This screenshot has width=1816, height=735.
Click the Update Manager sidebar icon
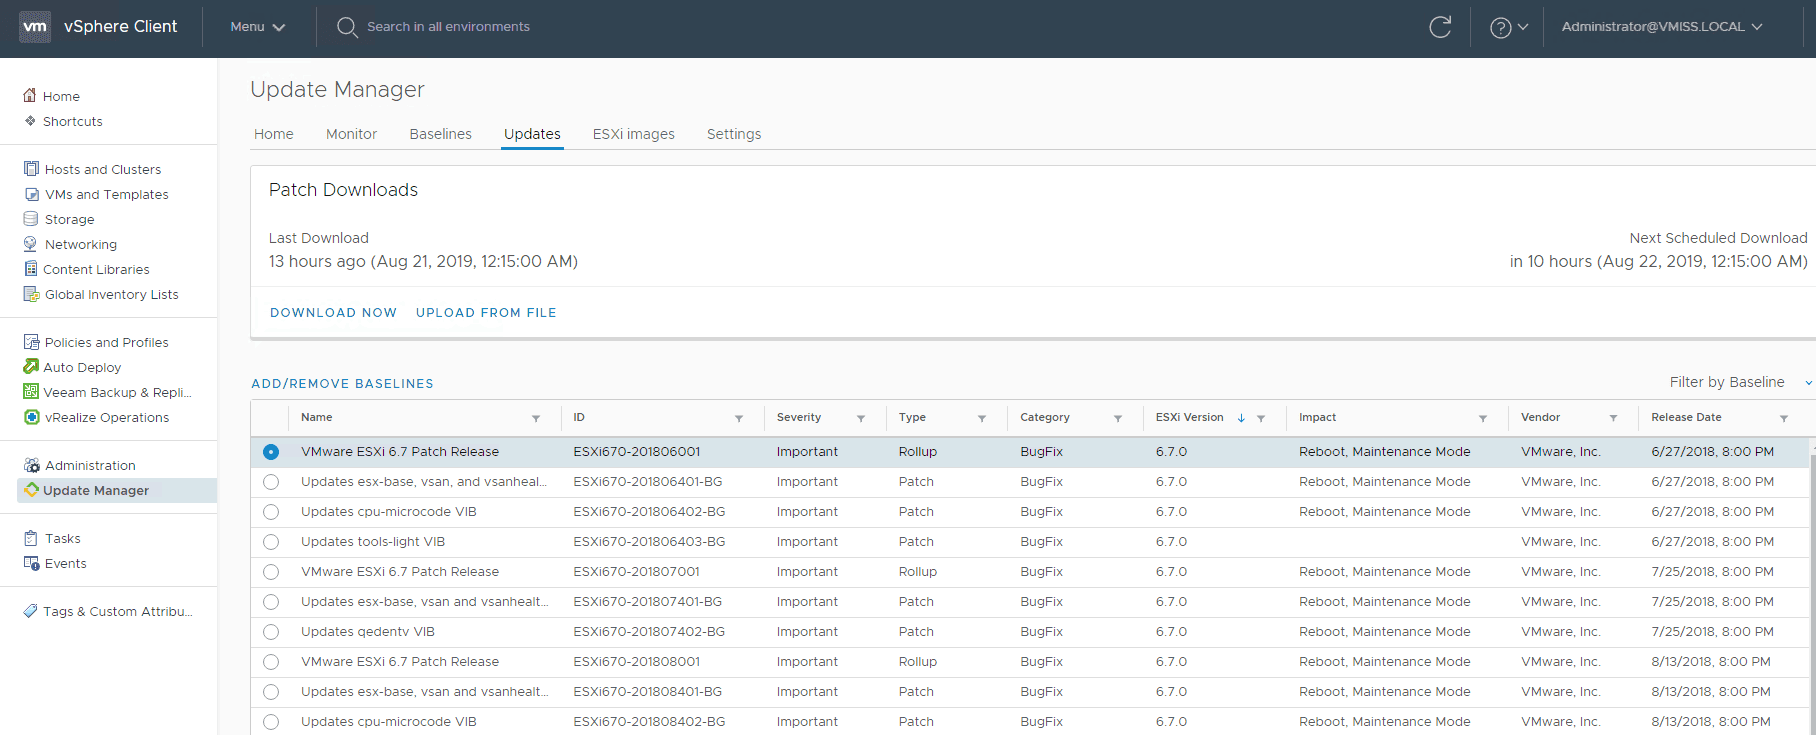pyautogui.click(x=31, y=490)
